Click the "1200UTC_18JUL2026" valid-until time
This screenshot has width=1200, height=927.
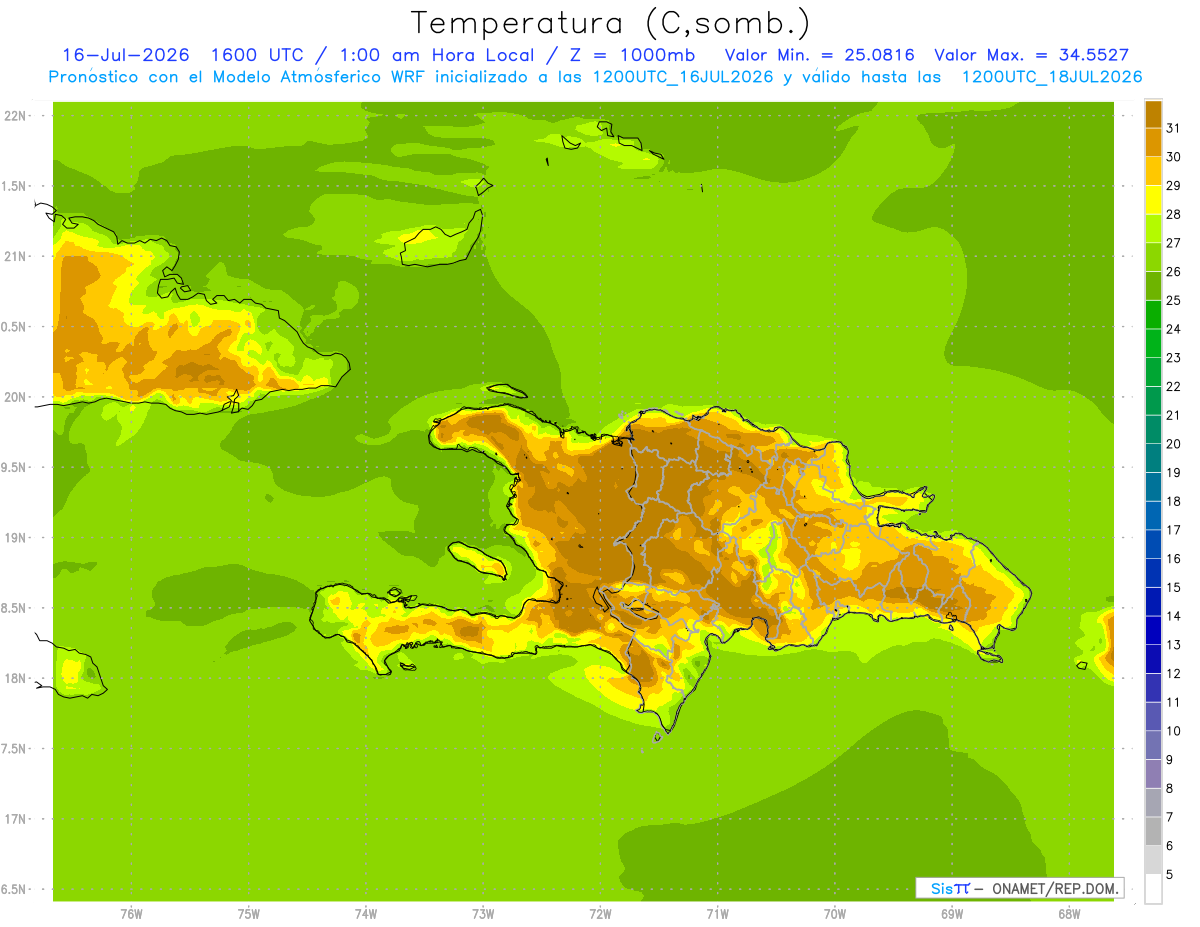point(1052,77)
